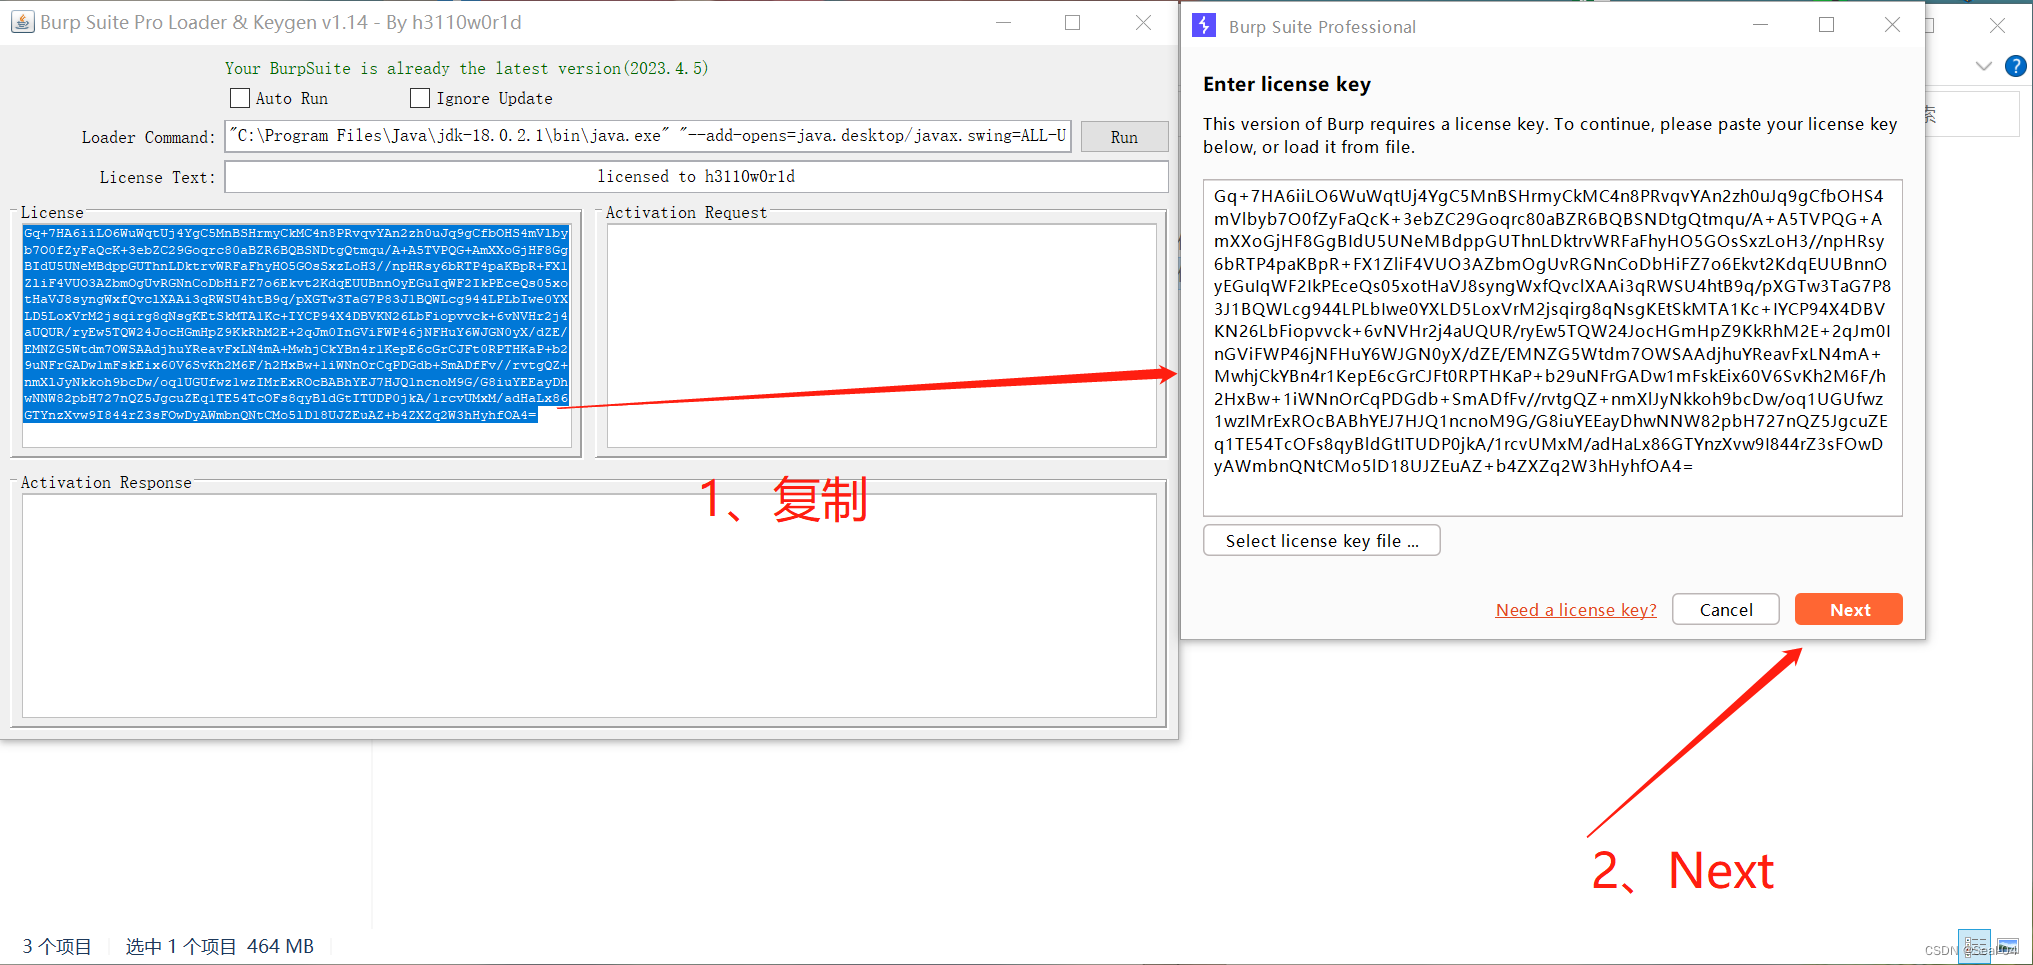Open the Need a license key link
This screenshot has height=965, width=2033.
[1576, 610]
